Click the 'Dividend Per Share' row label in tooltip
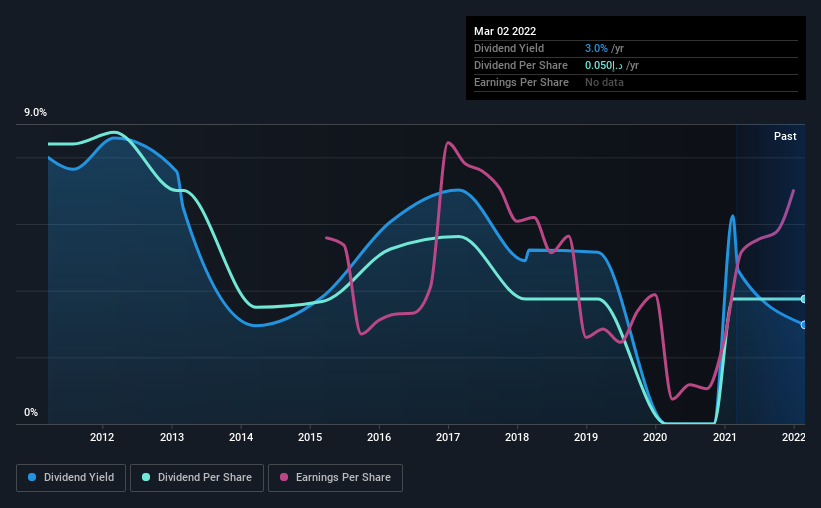 point(520,65)
